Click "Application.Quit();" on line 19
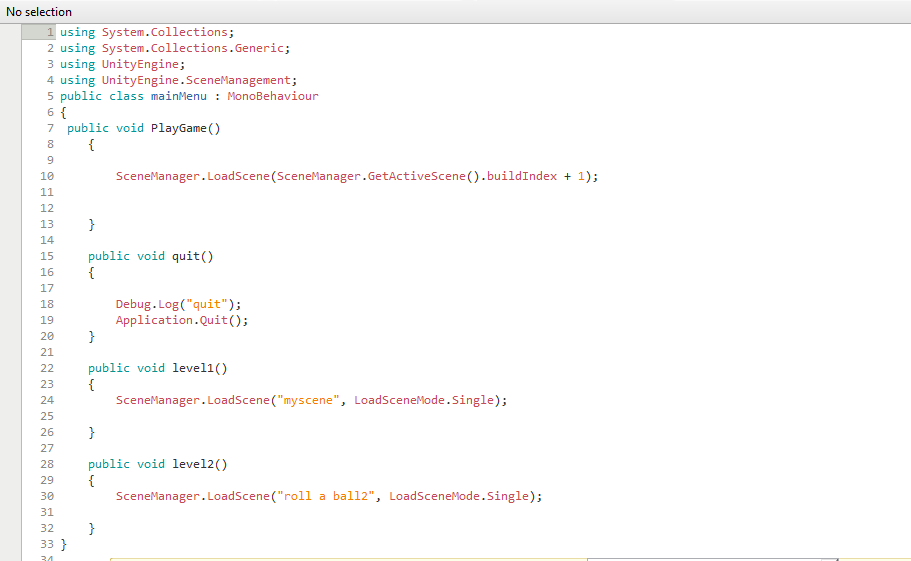Viewport: 911px width, 561px height. coord(182,320)
